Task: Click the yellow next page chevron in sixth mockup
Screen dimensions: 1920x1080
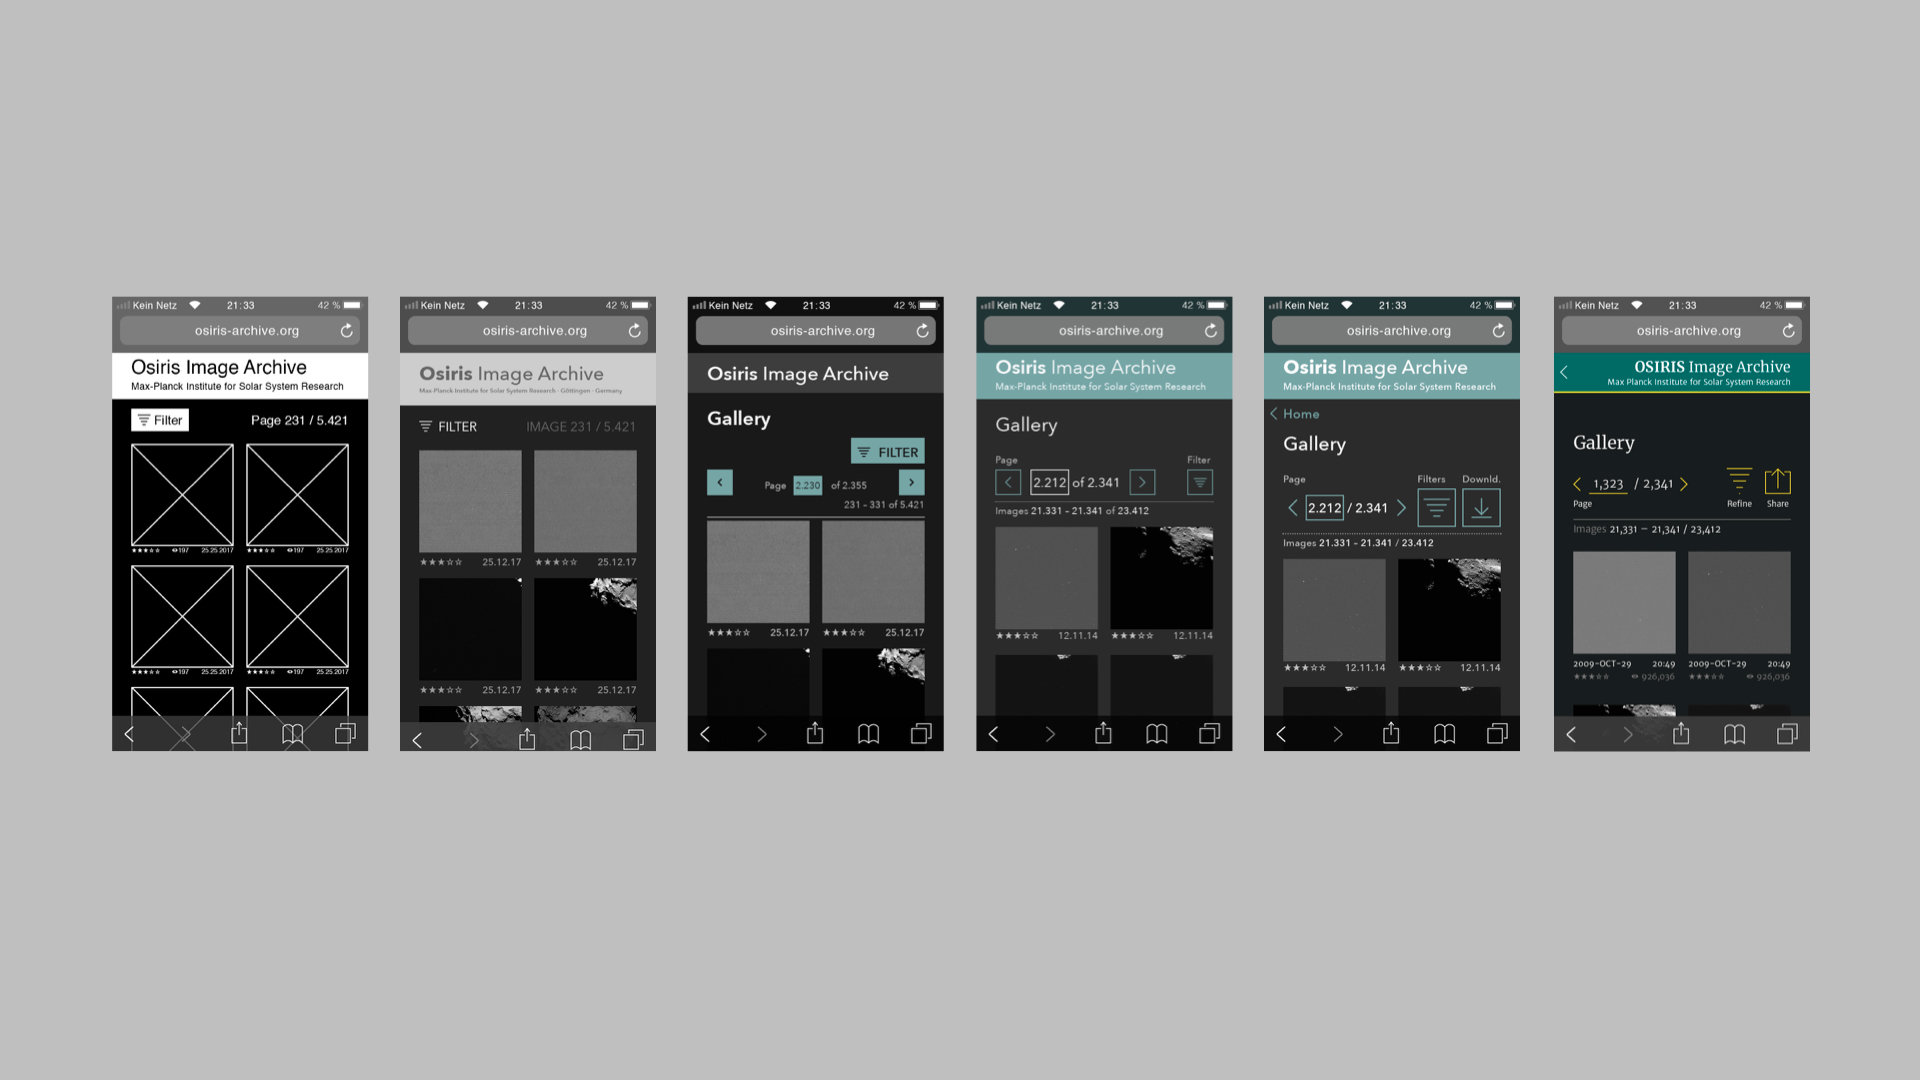Action: (x=1684, y=484)
